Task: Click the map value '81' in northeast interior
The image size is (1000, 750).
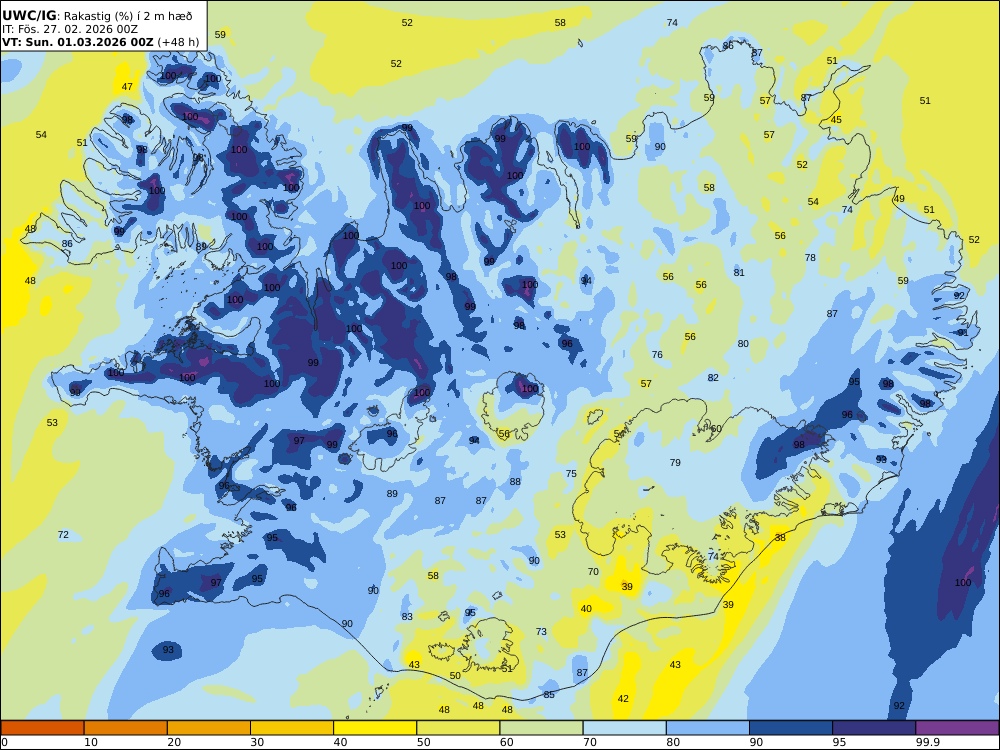Action: pos(739,273)
